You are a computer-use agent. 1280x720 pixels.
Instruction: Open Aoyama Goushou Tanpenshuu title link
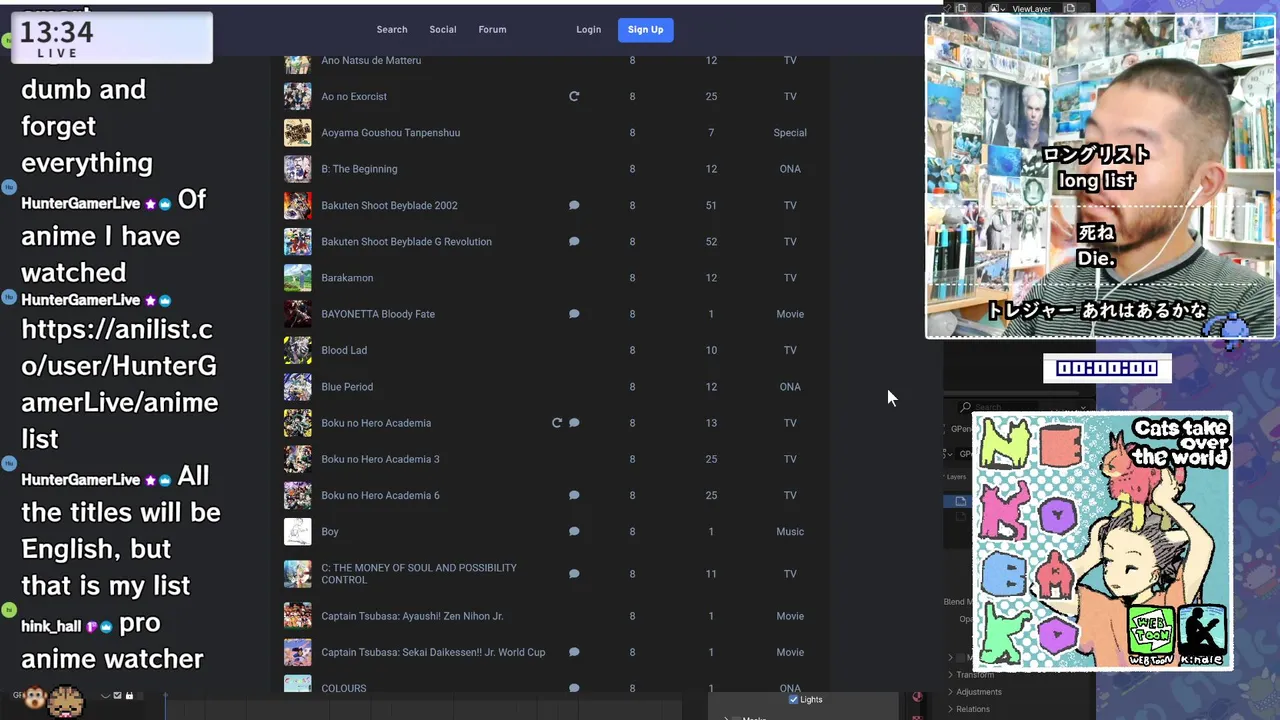[391, 133]
